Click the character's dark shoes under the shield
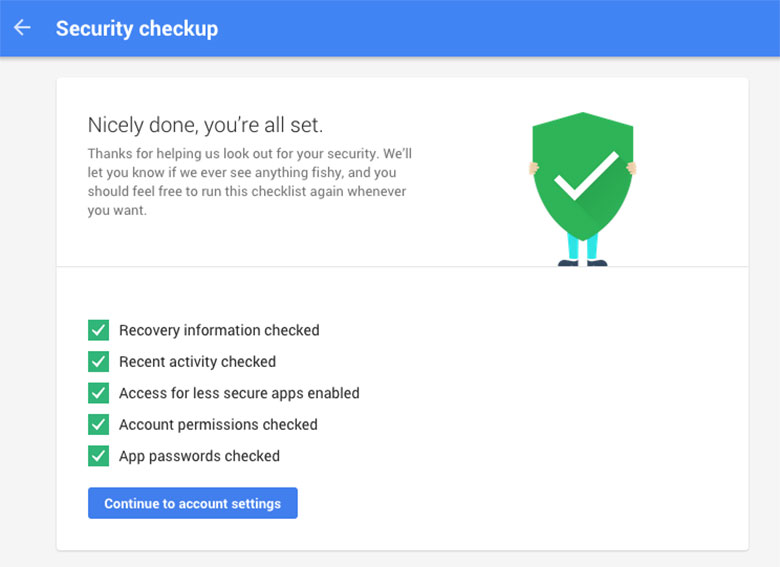 pos(583,263)
